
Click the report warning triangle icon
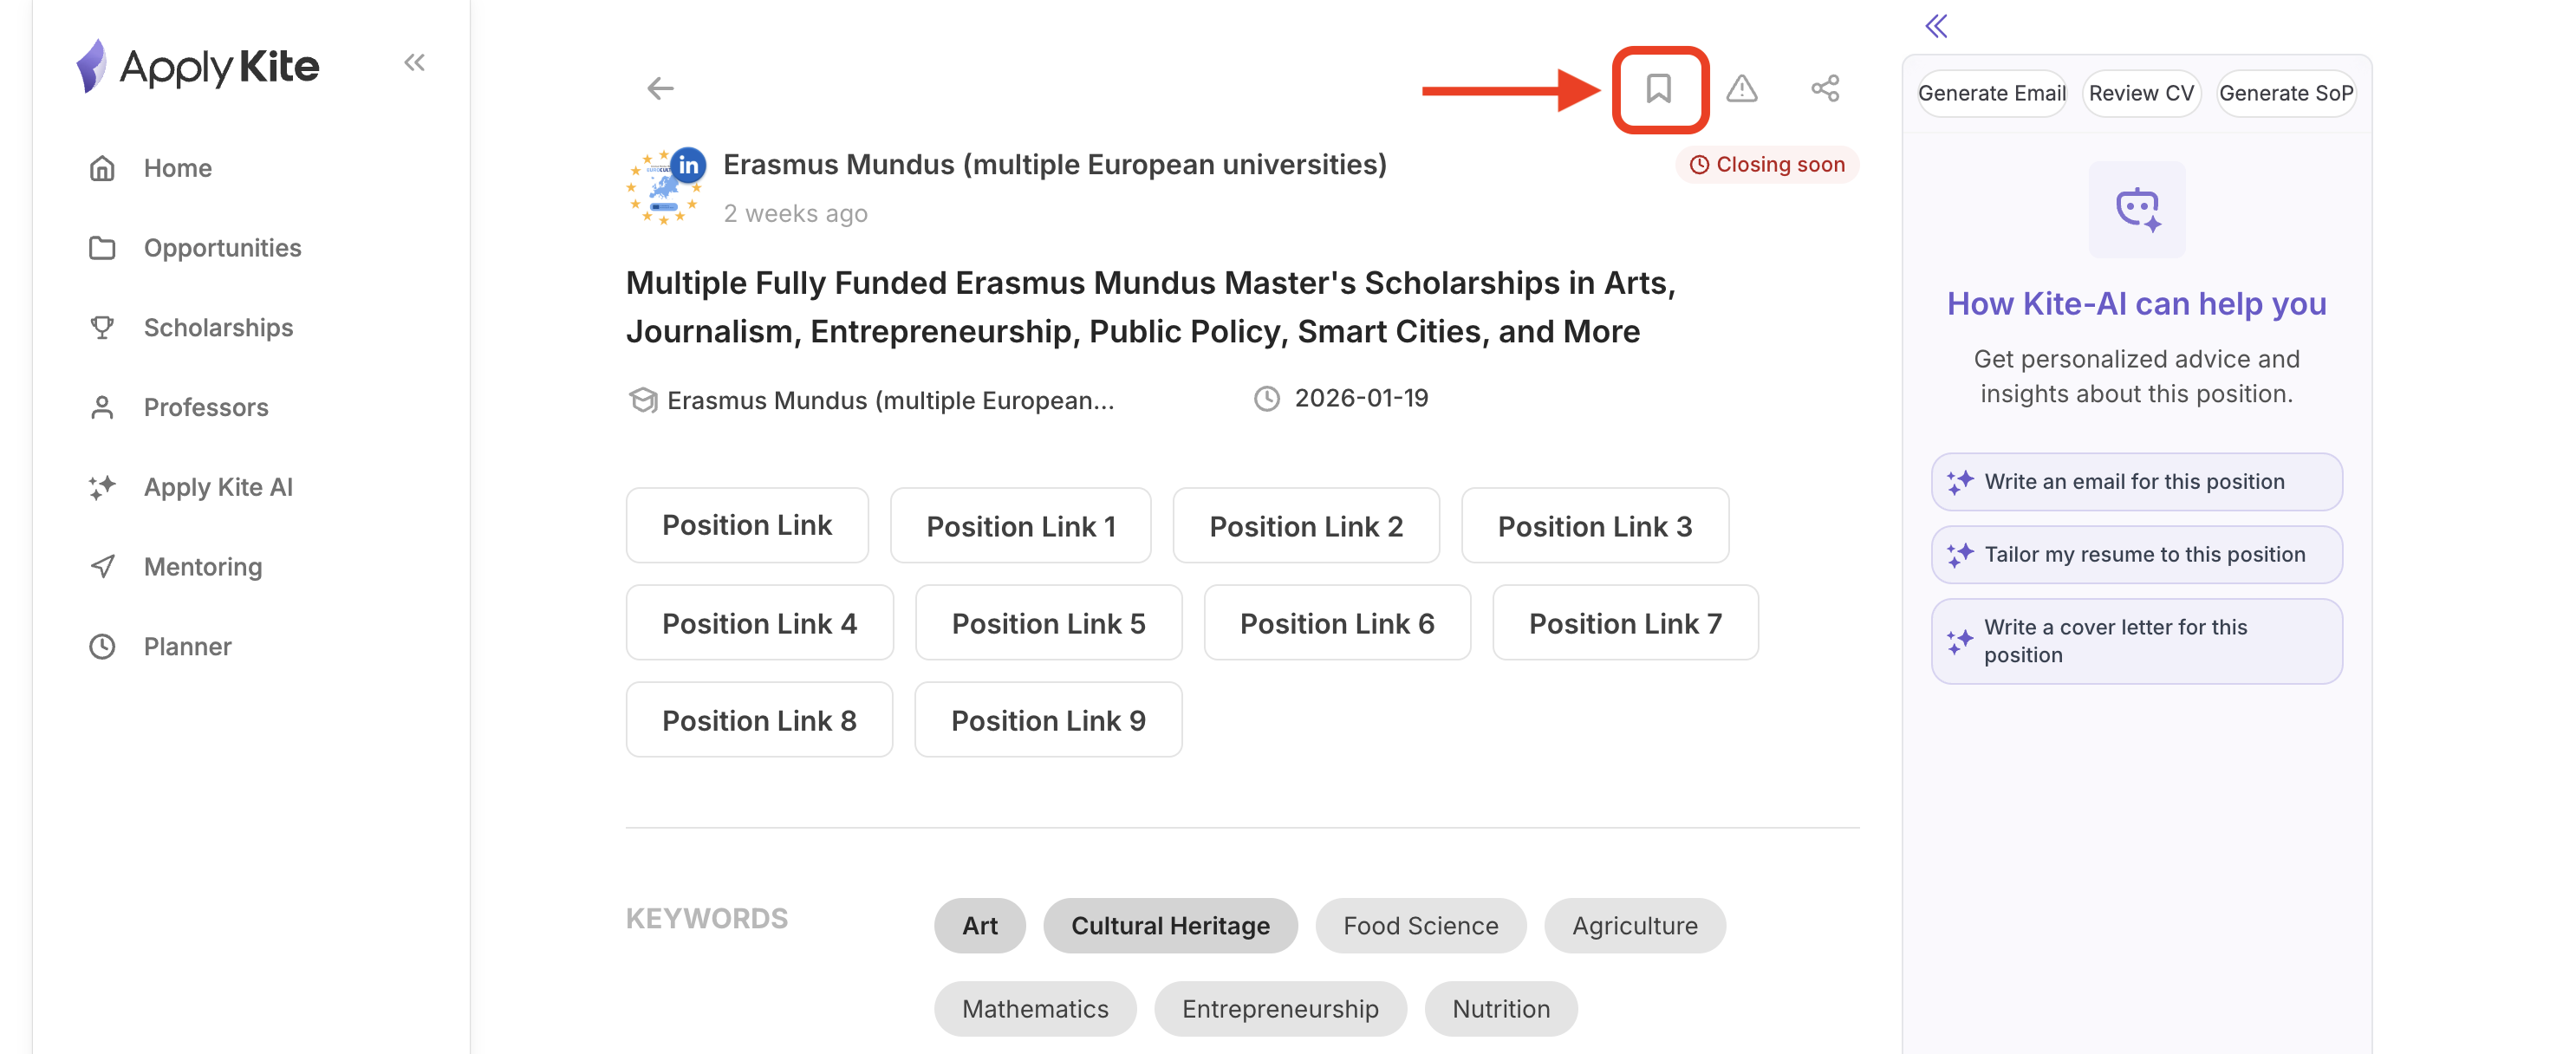click(x=1741, y=89)
